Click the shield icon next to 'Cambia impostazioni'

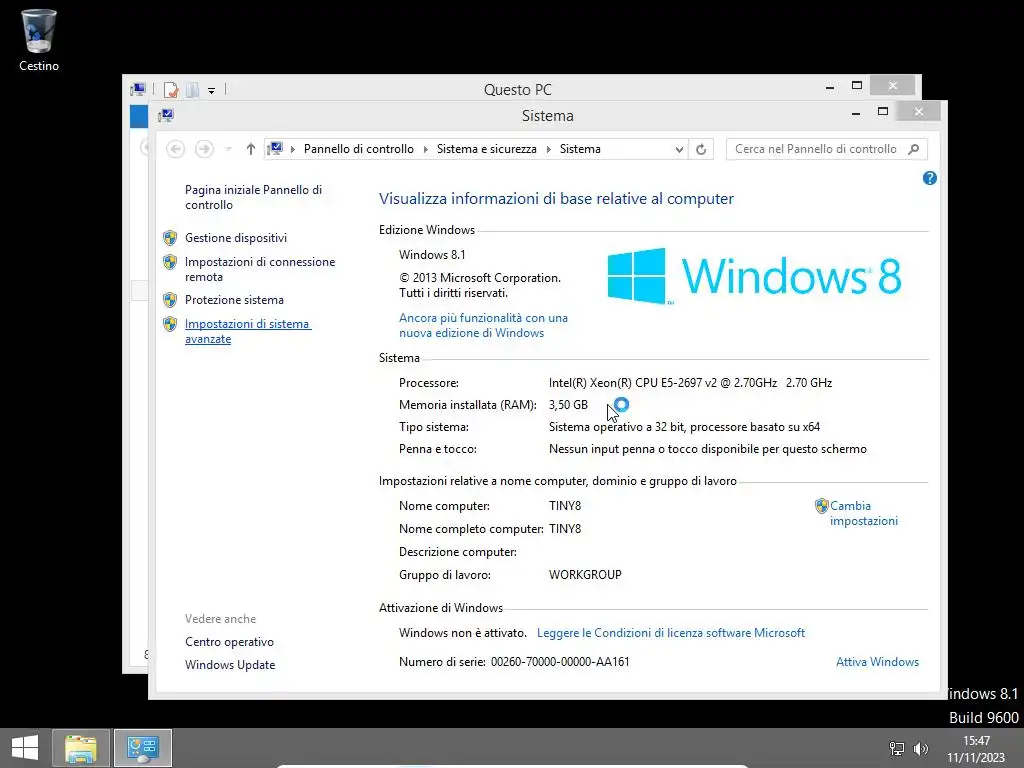pyautogui.click(x=822, y=506)
